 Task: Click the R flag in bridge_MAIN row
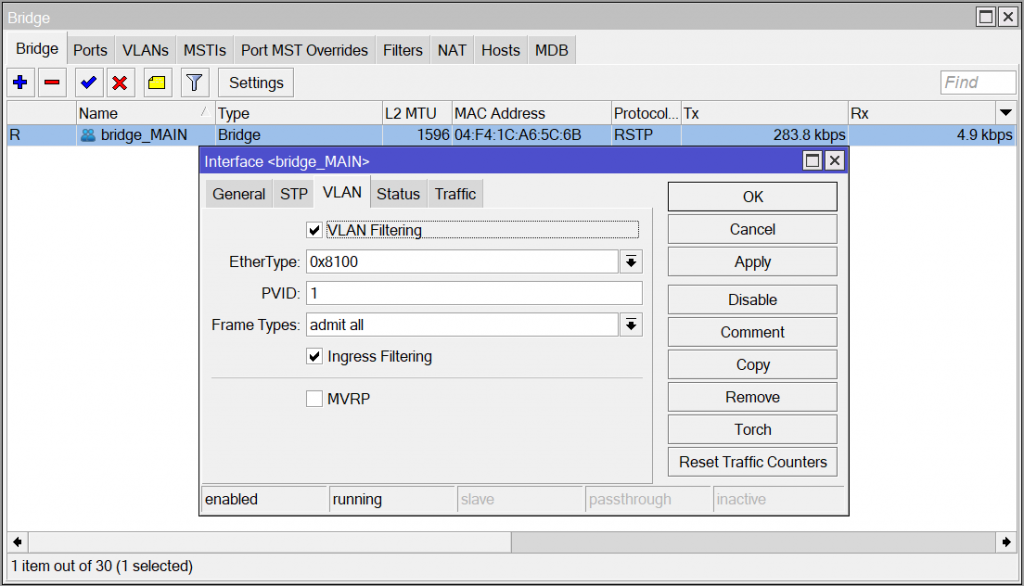coord(14,135)
